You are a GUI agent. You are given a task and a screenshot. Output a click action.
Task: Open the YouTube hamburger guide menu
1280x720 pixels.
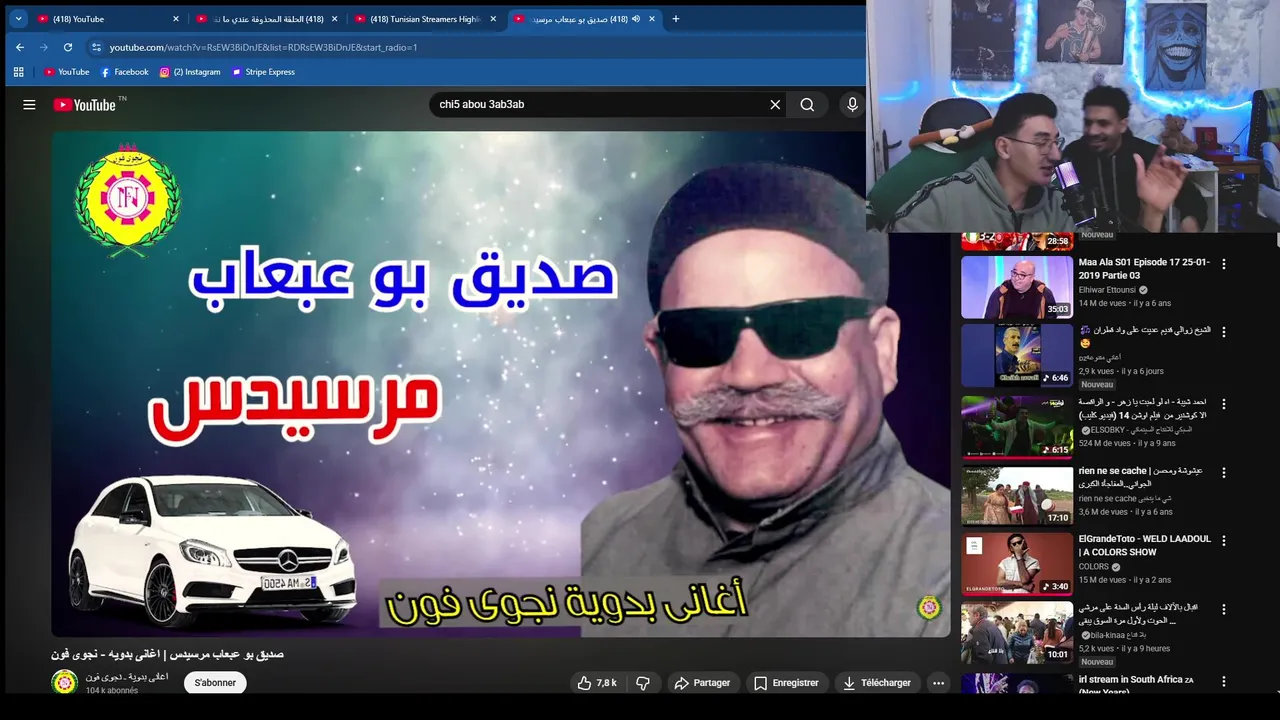(x=29, y=104)
